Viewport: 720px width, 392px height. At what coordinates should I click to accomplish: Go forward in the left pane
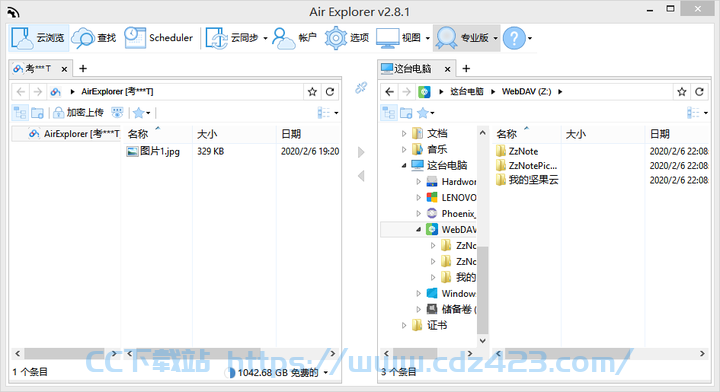point(38,92)
